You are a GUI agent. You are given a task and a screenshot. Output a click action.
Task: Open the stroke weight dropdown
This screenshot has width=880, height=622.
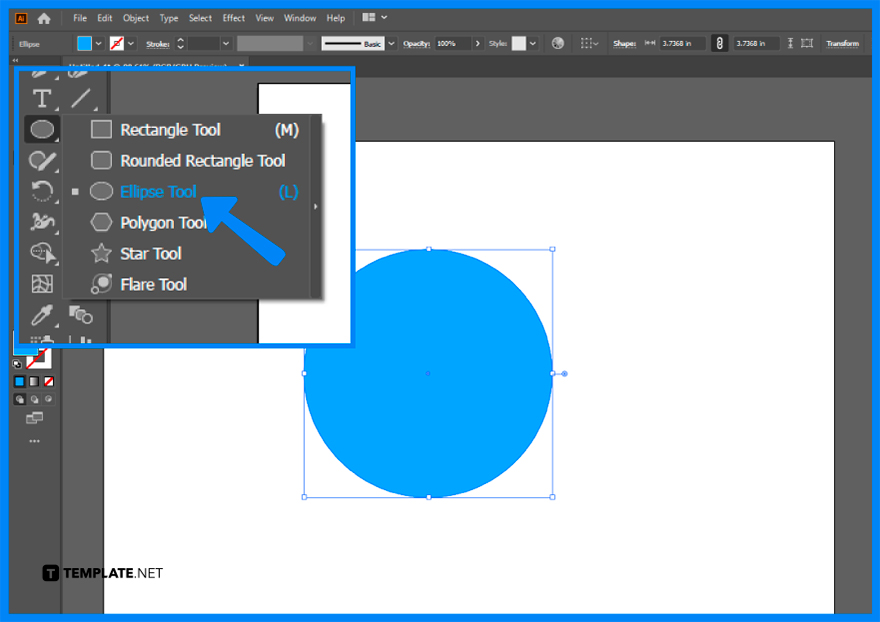(x=227, y=43)
